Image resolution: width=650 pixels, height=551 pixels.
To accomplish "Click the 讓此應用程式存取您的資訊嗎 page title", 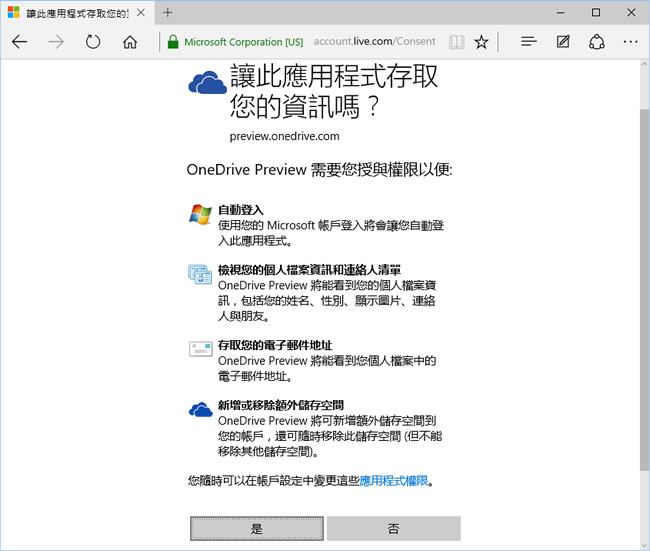I will tap(334, 91).
